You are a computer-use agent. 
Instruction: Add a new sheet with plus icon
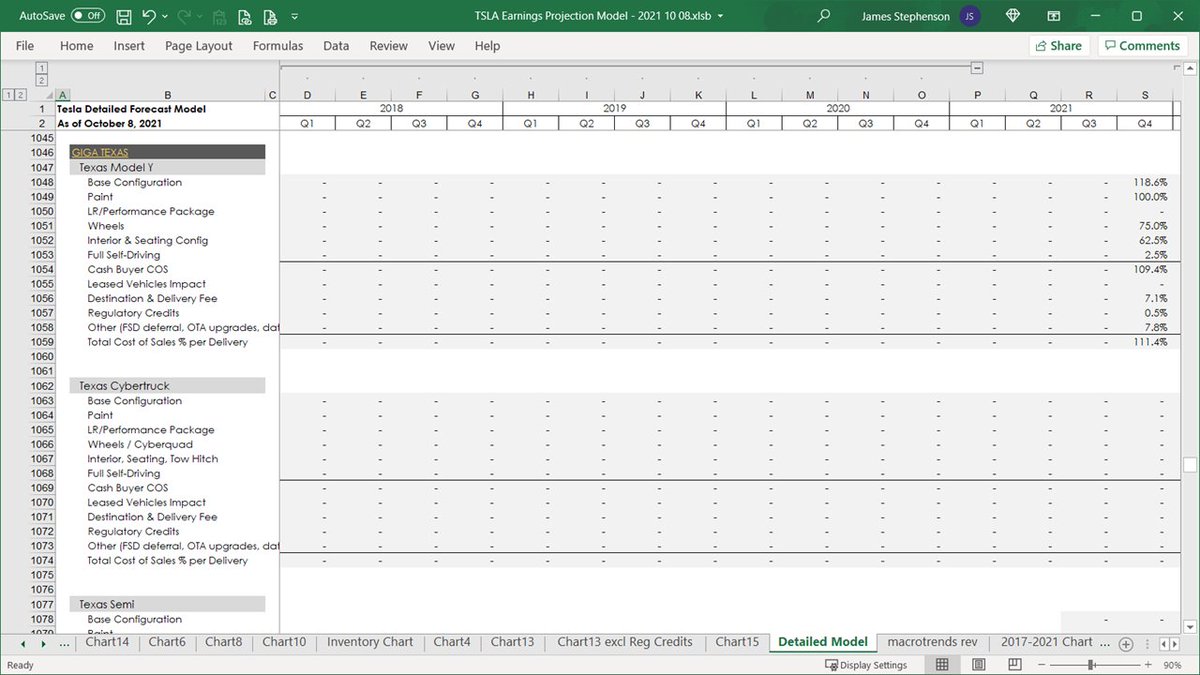(1126, 643)
